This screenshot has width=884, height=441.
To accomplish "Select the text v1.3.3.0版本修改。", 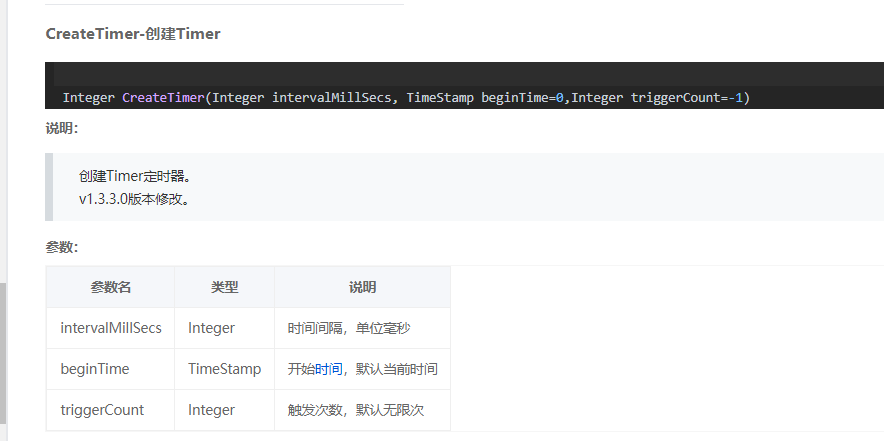I will point(134,199).
